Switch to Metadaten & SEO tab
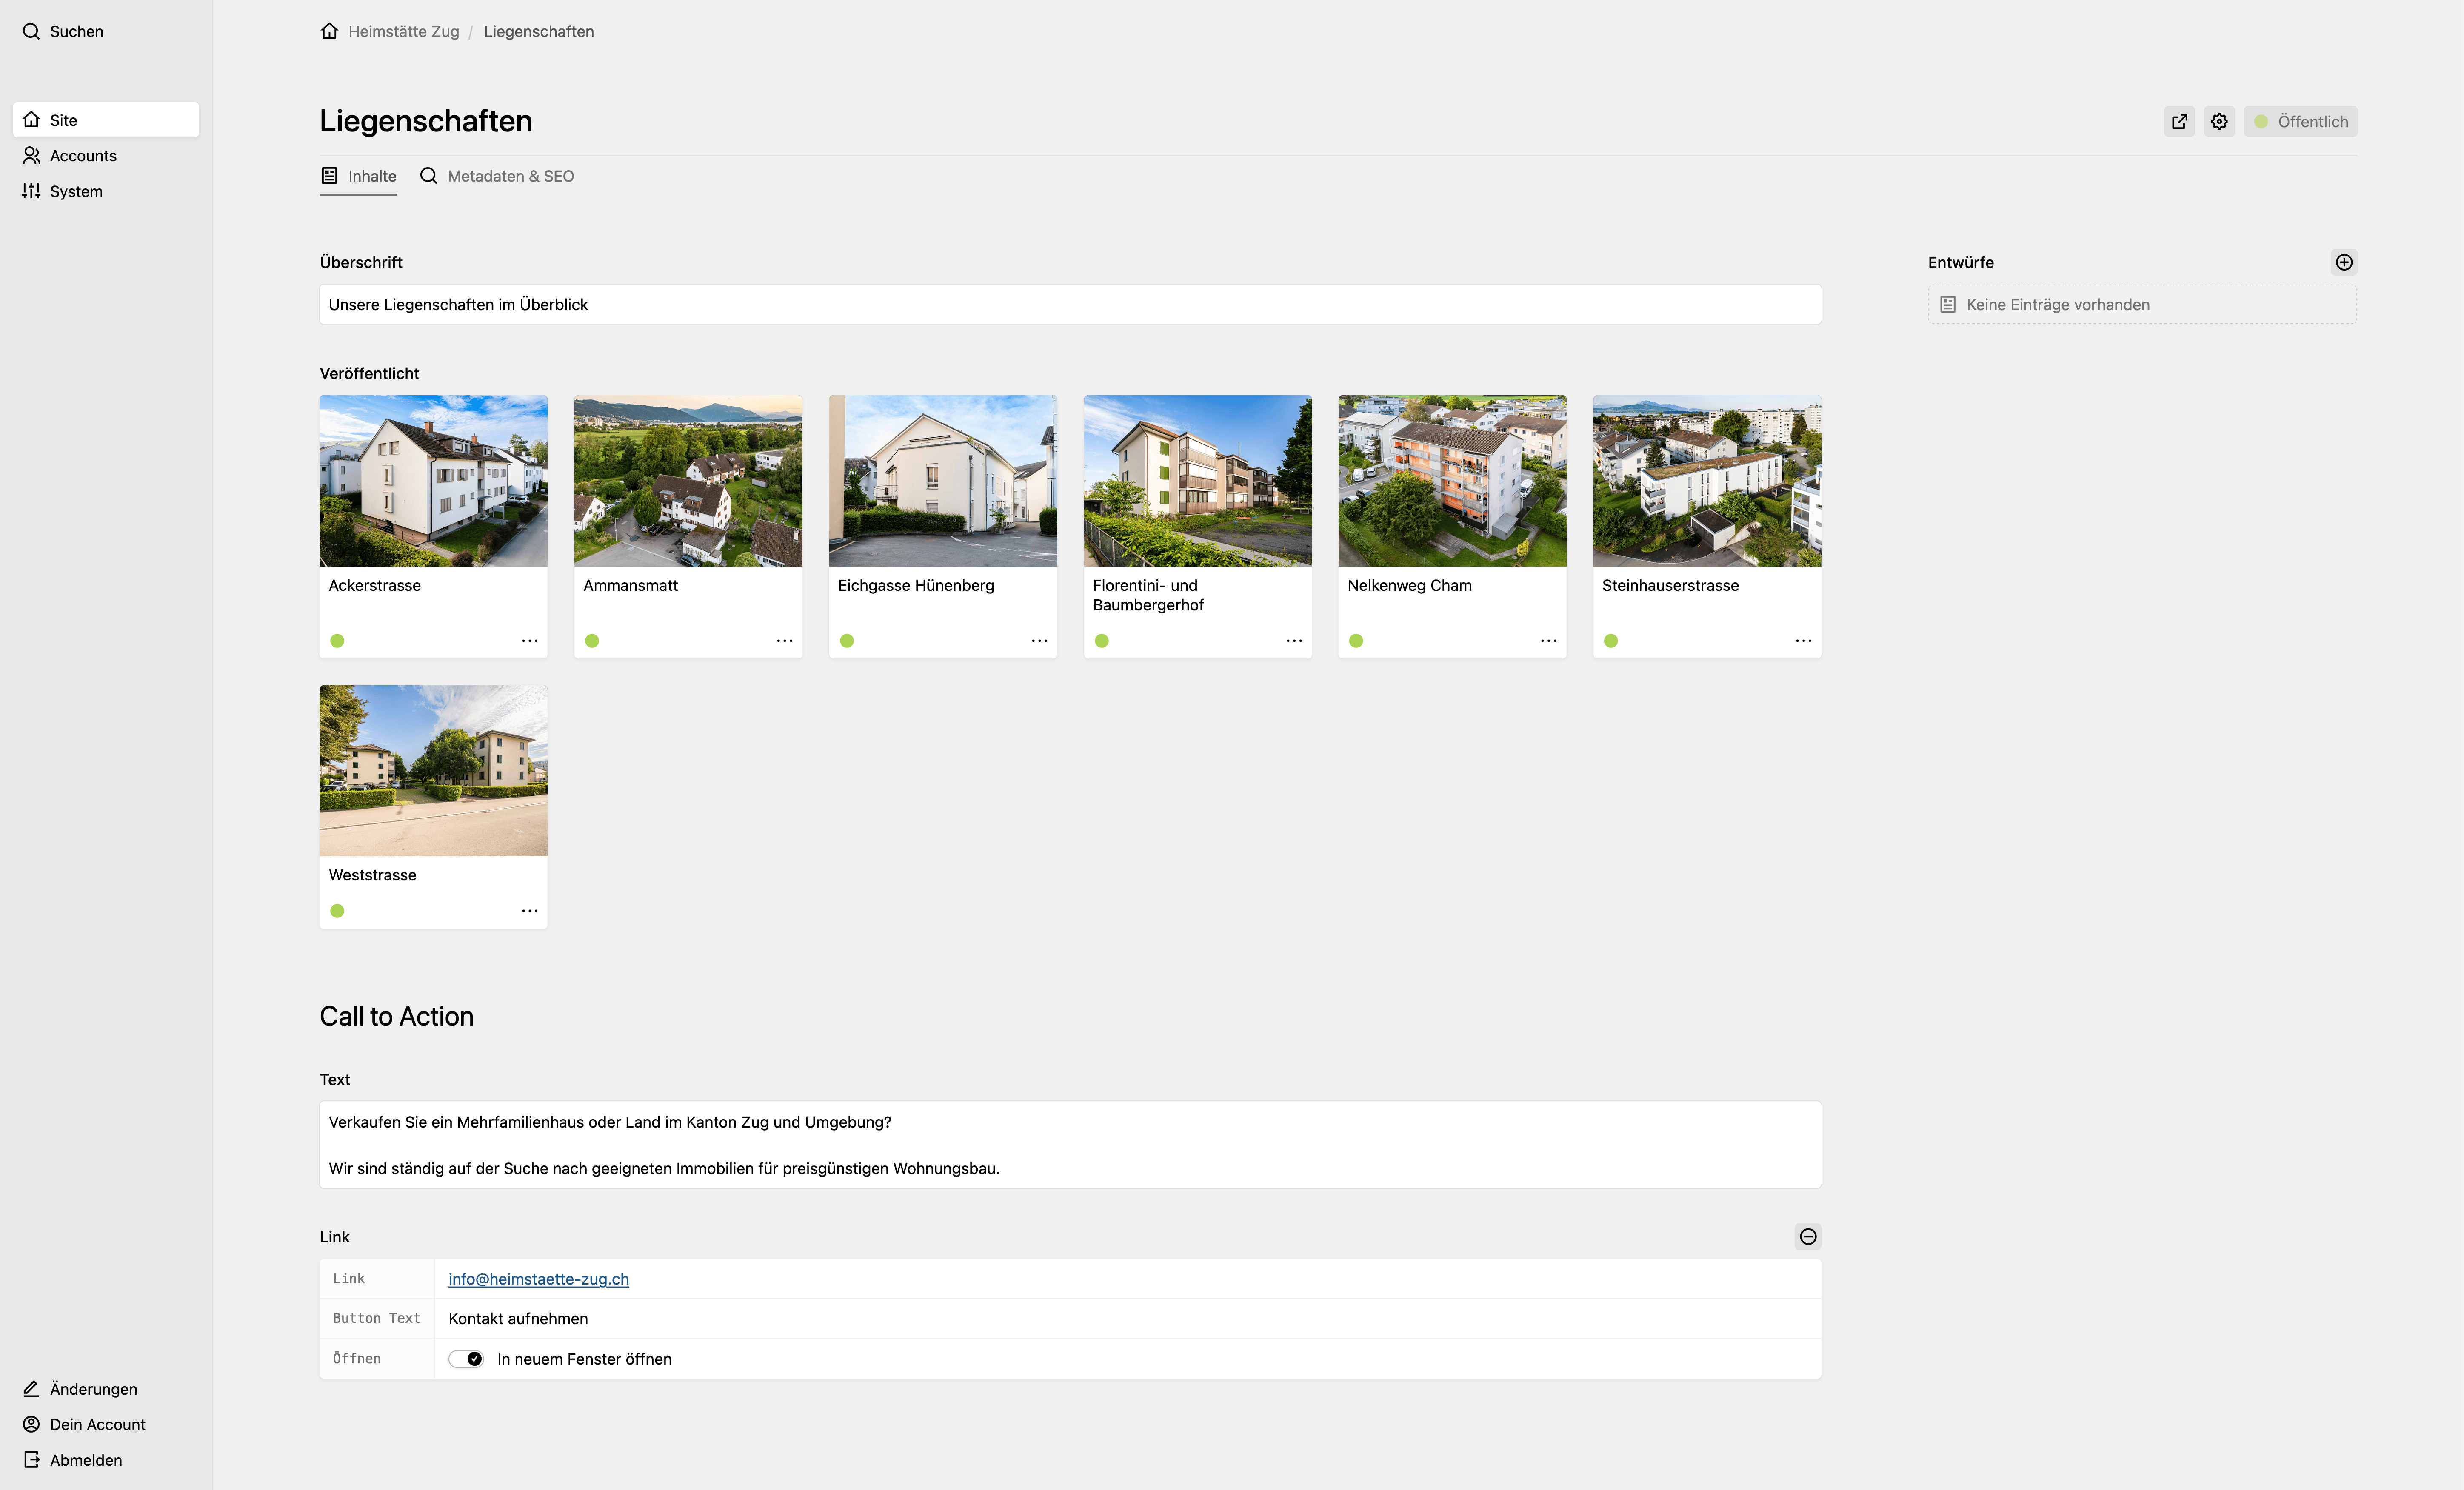Screen dimensions: 2464x1490 [497, 176]
